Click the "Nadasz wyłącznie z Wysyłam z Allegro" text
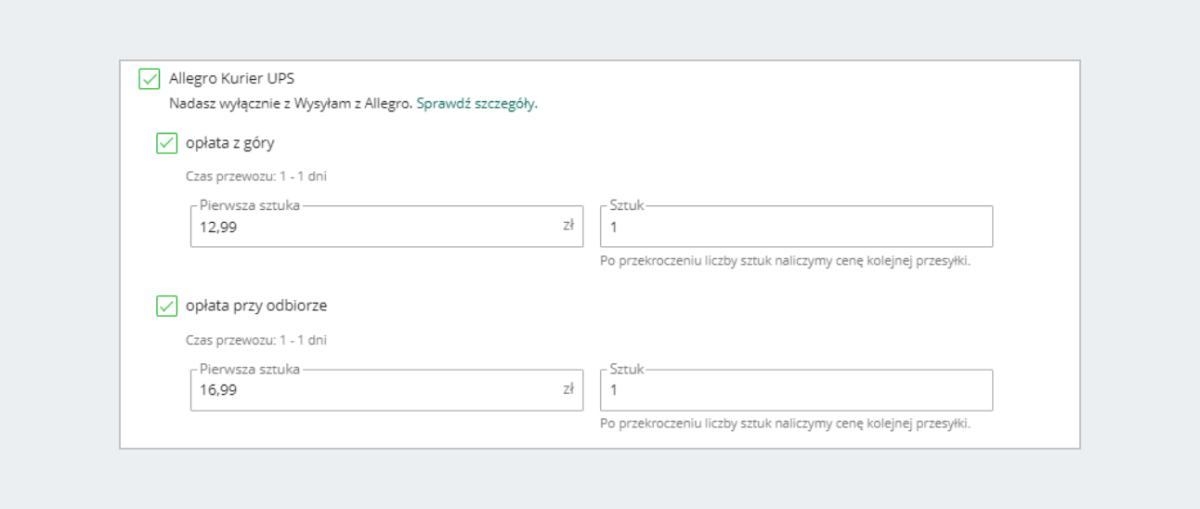Screen dimensions: 1200x509 pos(290,103)
